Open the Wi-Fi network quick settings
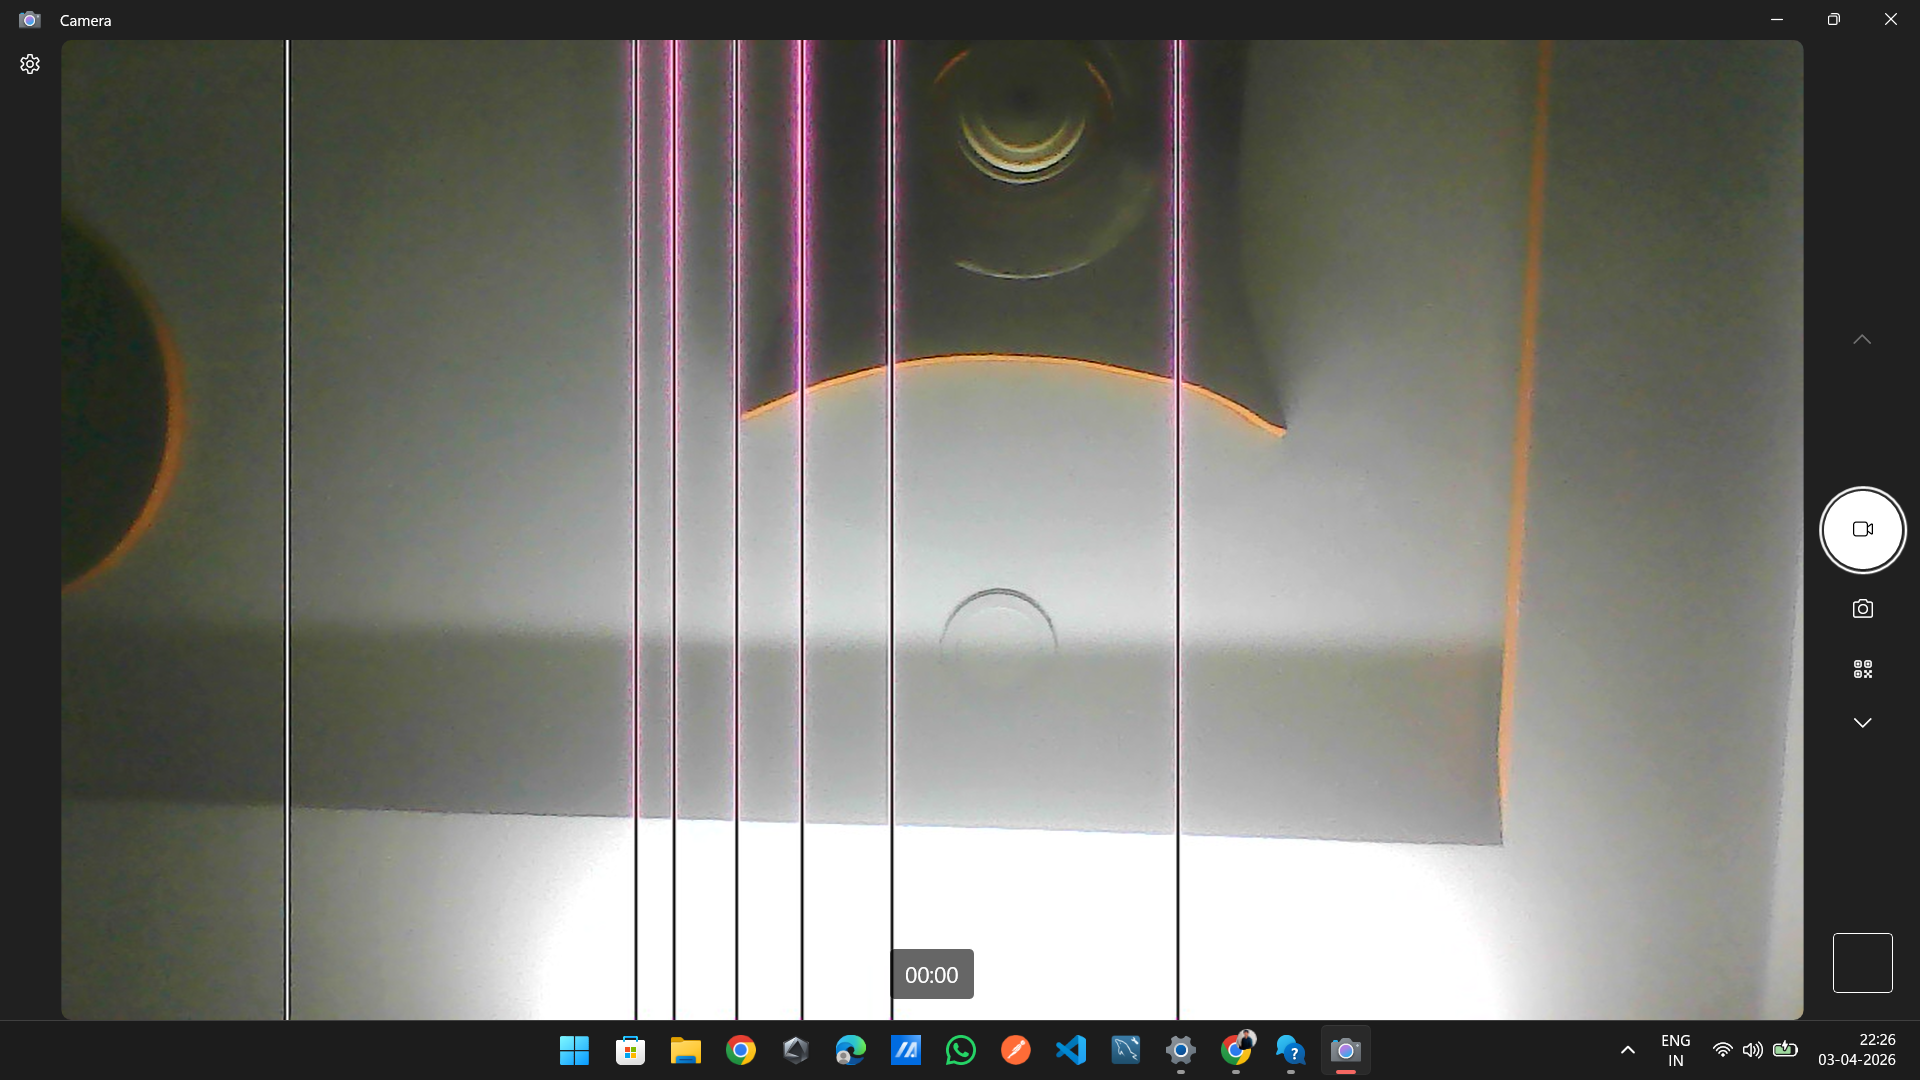 click(x=1722, y=1050)
